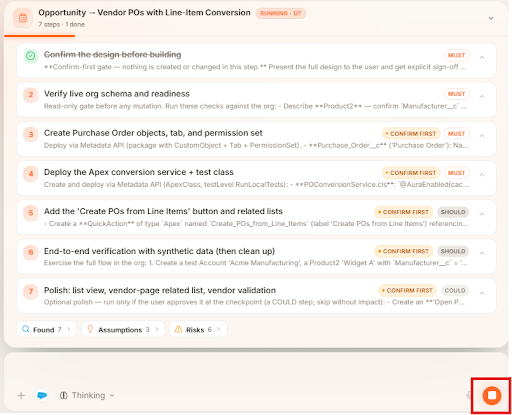Screen dimensions: 512x415
Task: Click the green completed checkmark on step one
Action: click(x=31, y=56)
